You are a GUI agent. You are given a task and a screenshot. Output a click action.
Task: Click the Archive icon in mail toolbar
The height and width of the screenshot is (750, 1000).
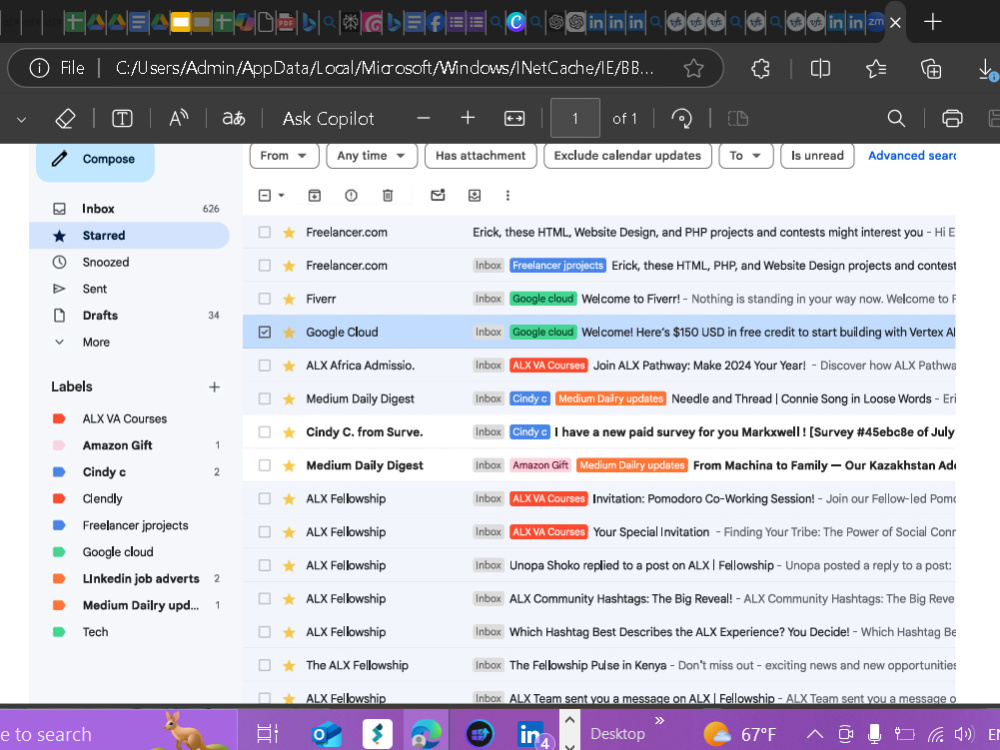coord(314,196)
